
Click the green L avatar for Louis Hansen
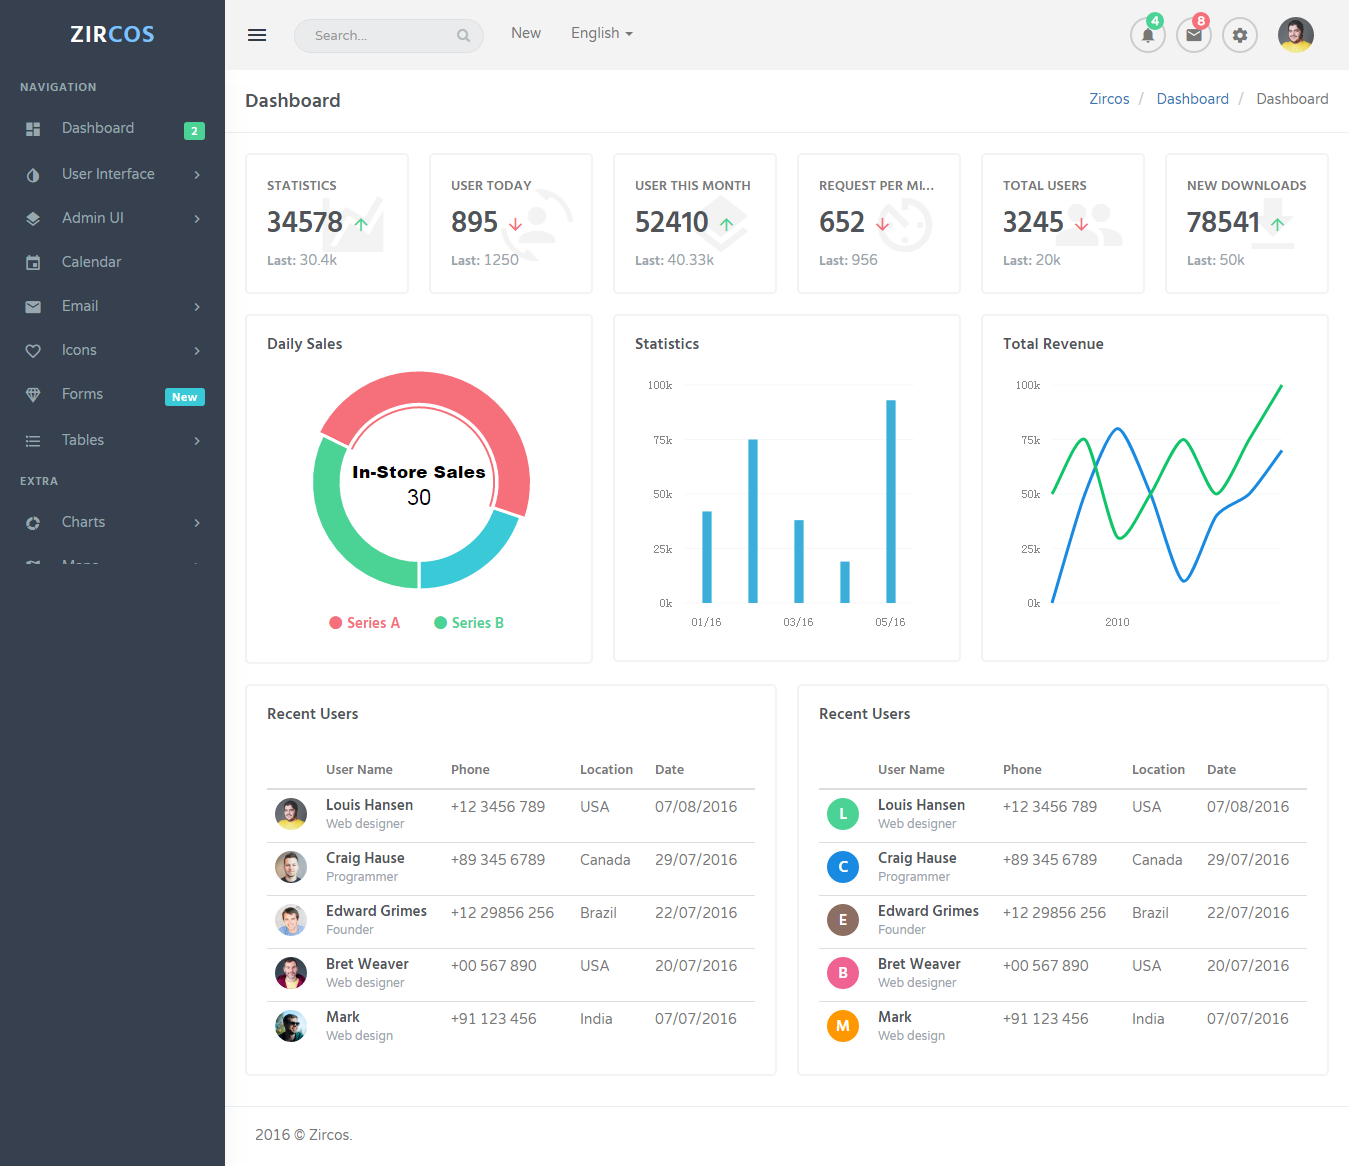click(843, 814)
